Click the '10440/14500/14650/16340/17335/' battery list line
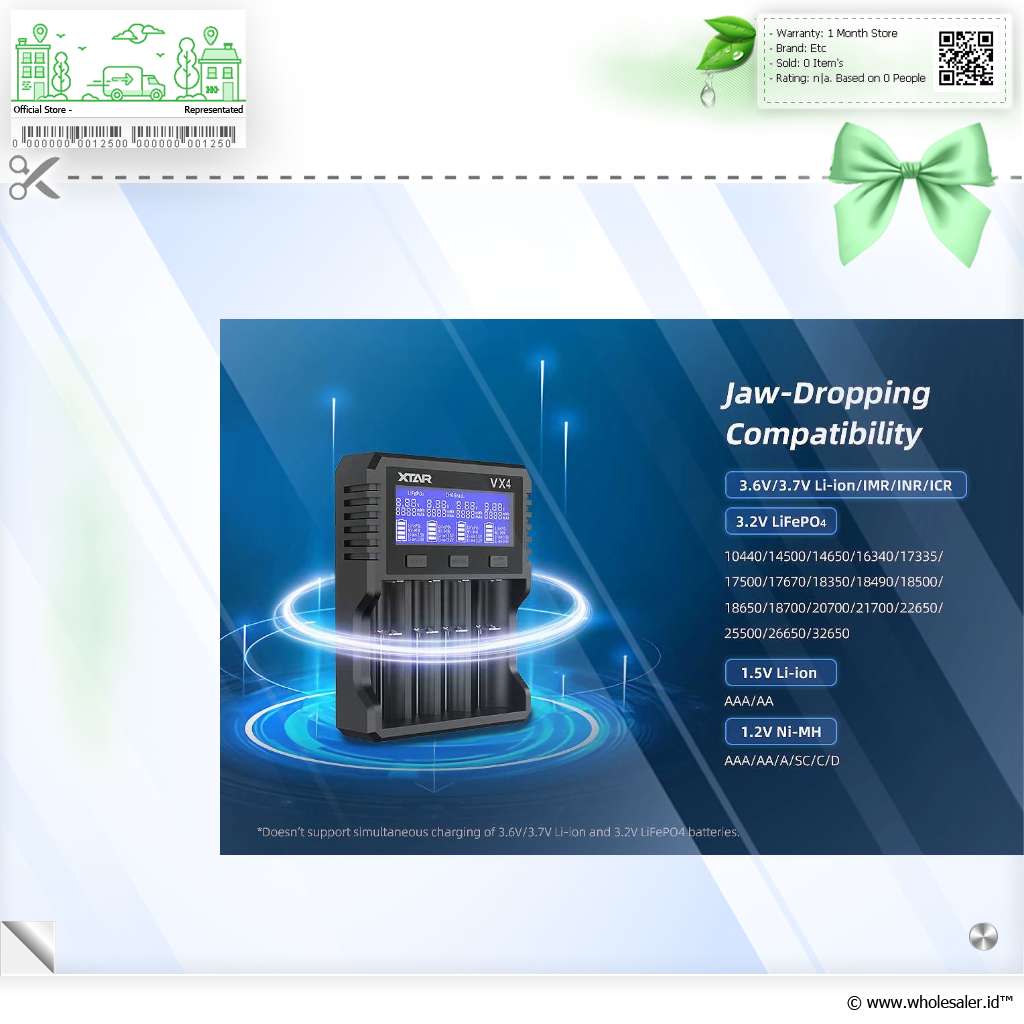 click(833, 556)
